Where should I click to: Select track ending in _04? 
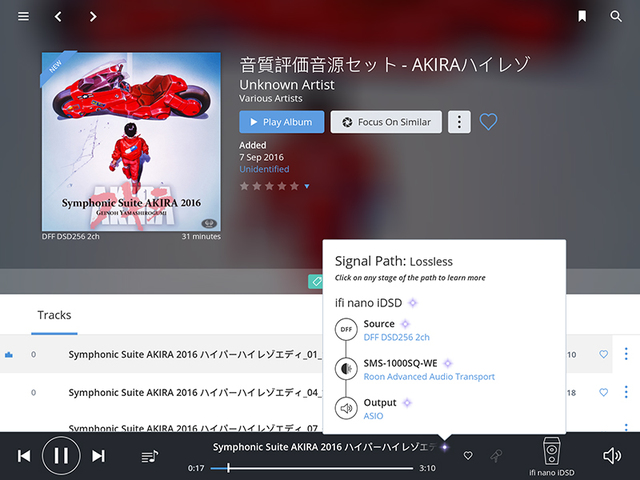[195, 393]
